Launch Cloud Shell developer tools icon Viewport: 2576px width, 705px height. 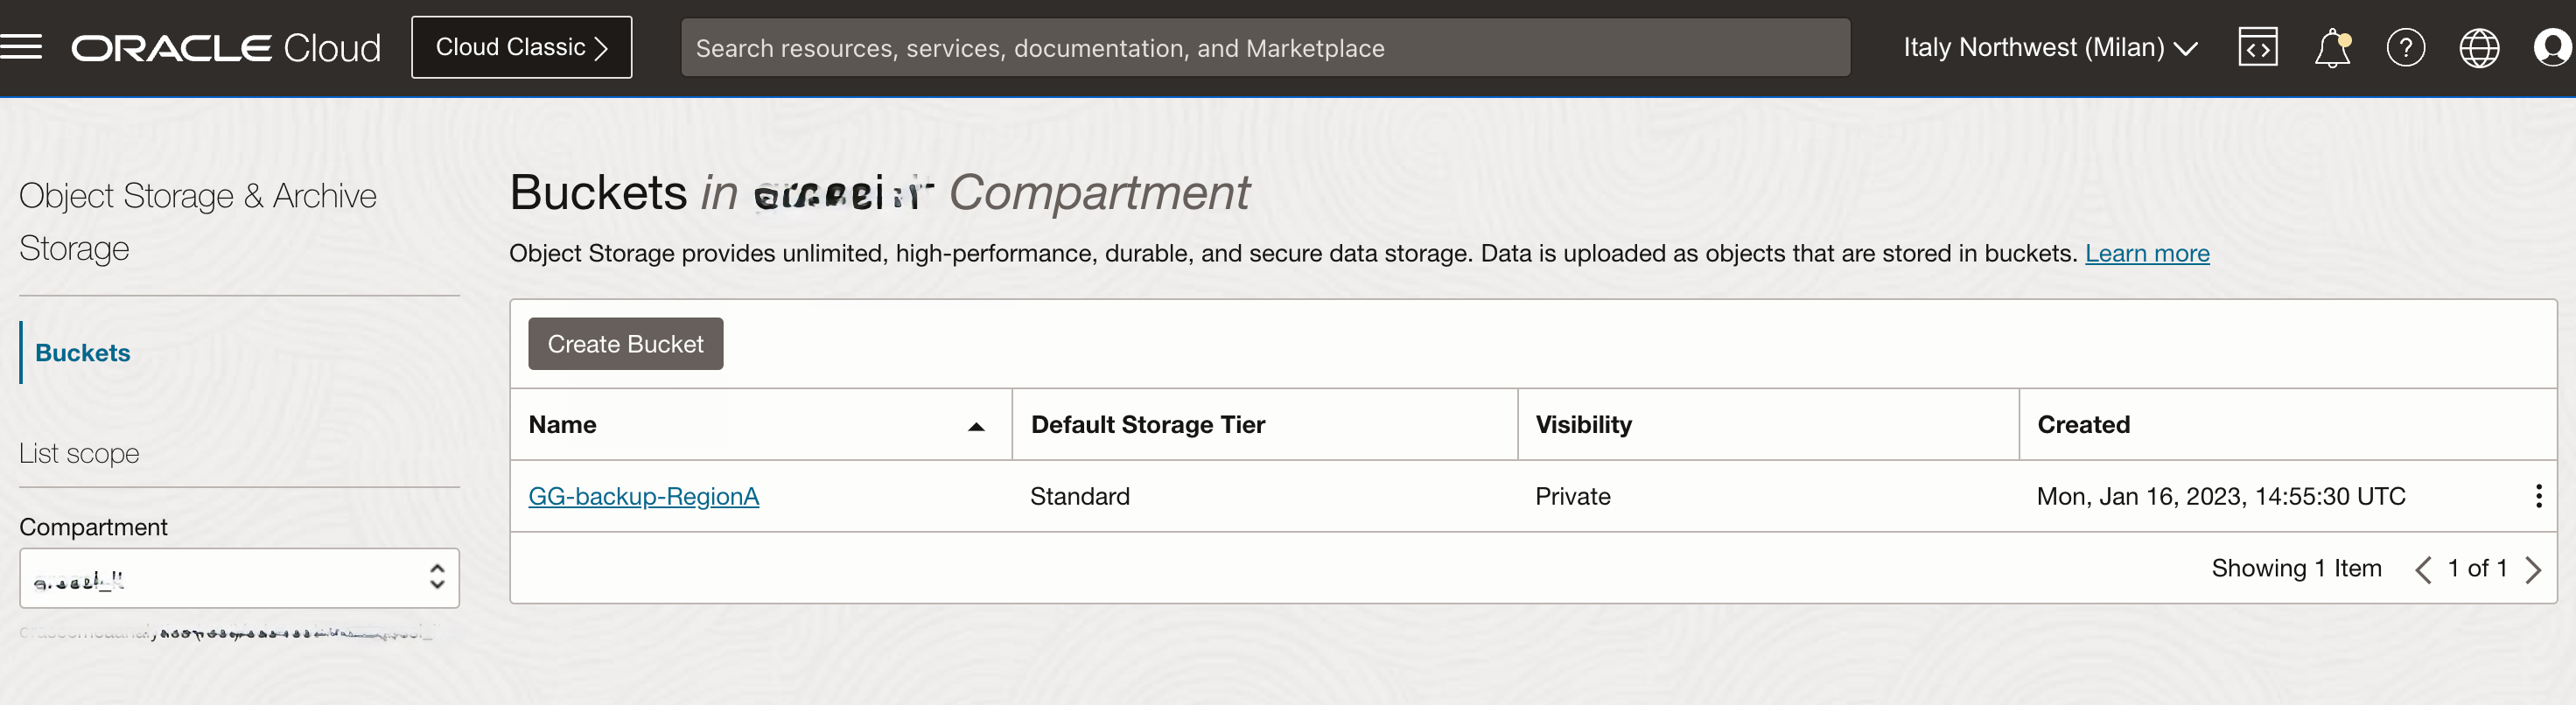2258,47
